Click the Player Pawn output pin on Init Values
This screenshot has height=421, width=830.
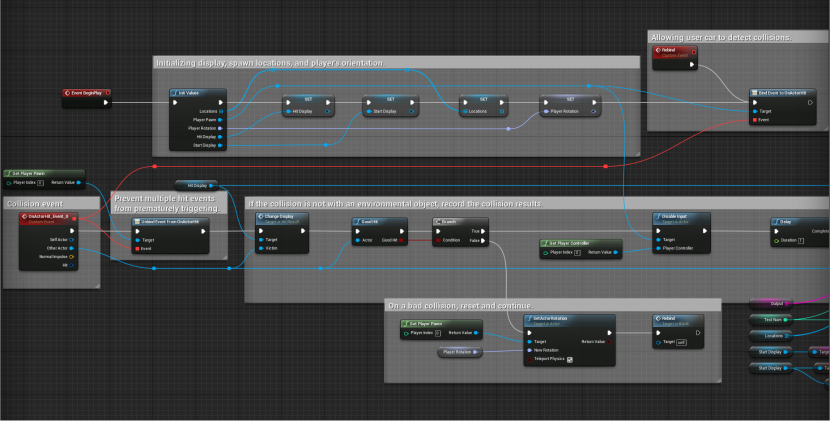(220, 120)
